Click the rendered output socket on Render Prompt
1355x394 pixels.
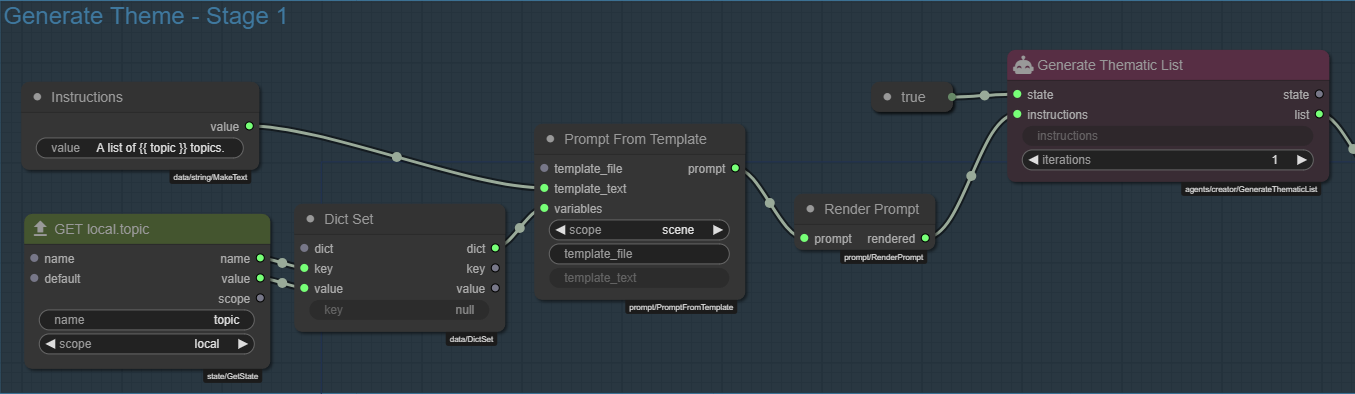[925, 238]
